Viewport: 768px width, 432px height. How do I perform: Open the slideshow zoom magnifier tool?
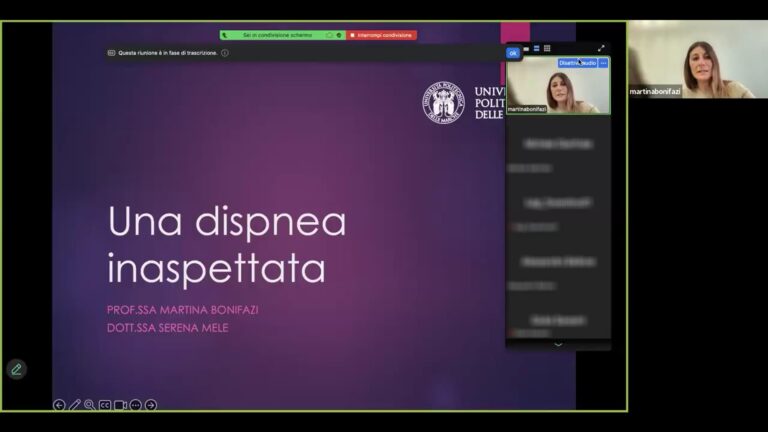point(90,405)
